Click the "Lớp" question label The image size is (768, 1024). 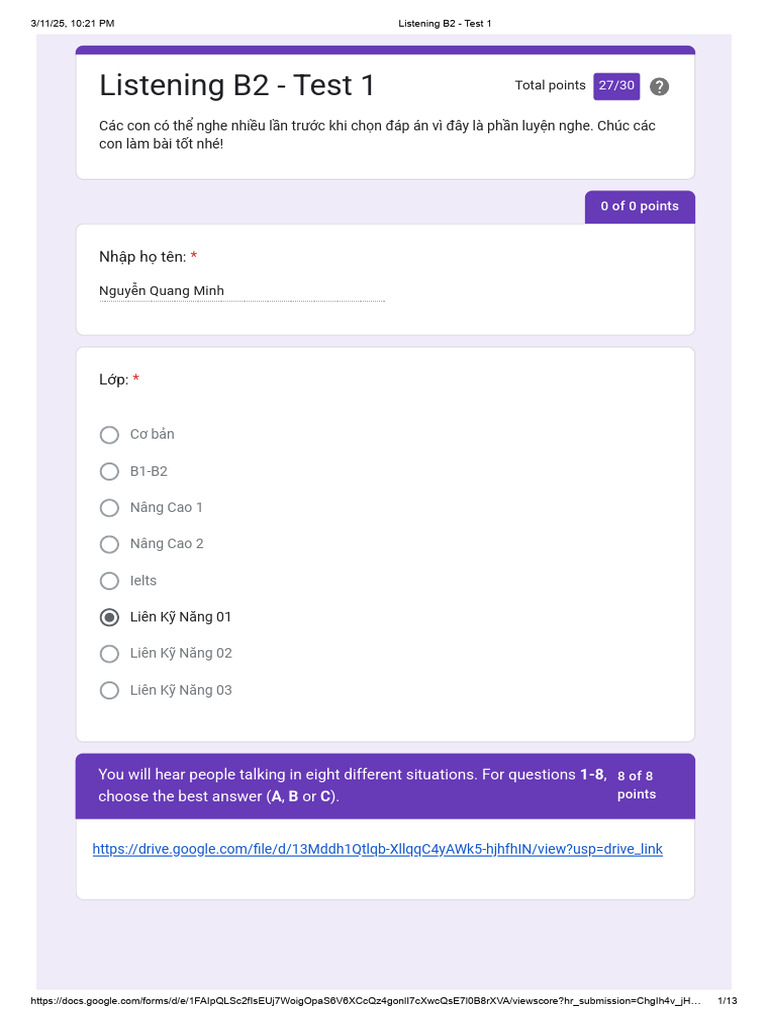click(113, 380)
